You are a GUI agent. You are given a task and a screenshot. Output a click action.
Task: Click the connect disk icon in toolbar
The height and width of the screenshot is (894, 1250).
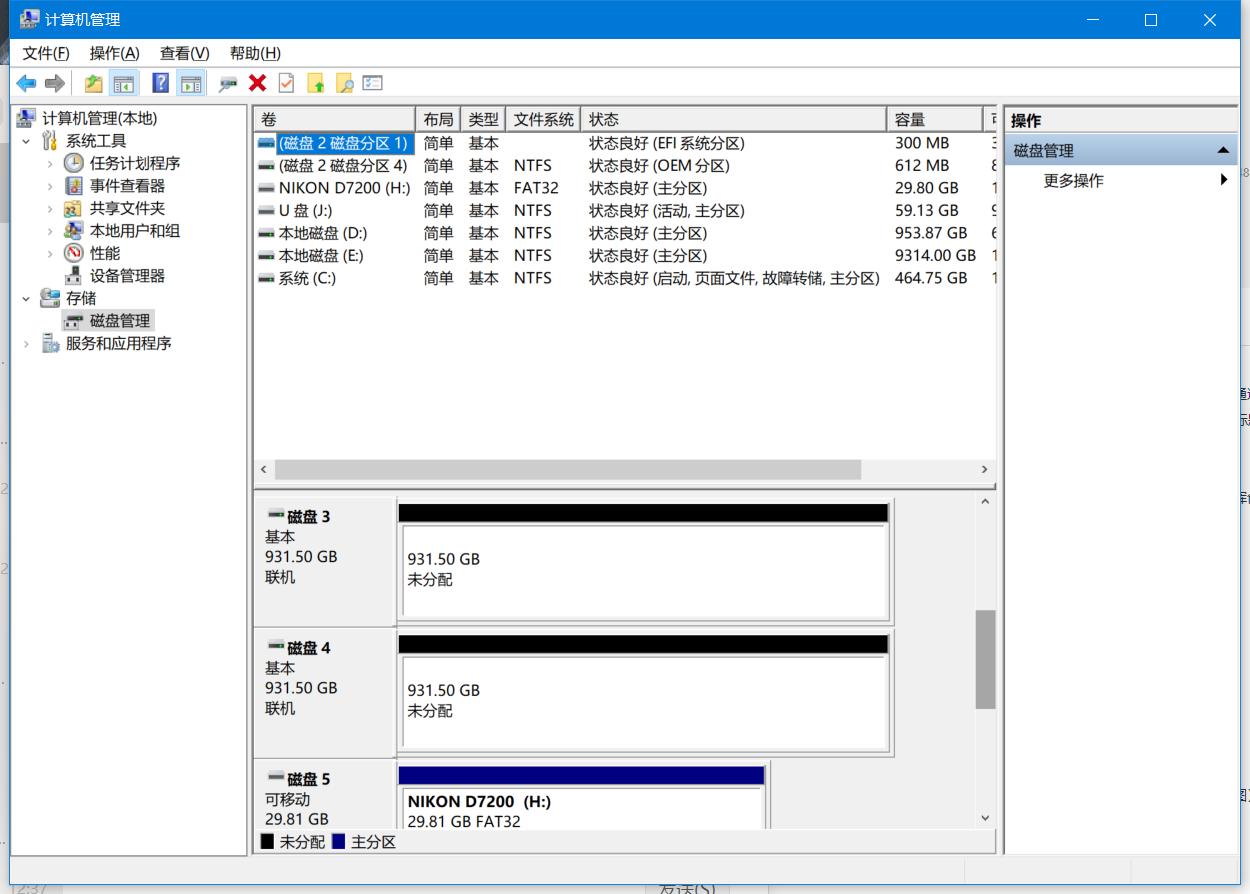click(x=228, y=84)
